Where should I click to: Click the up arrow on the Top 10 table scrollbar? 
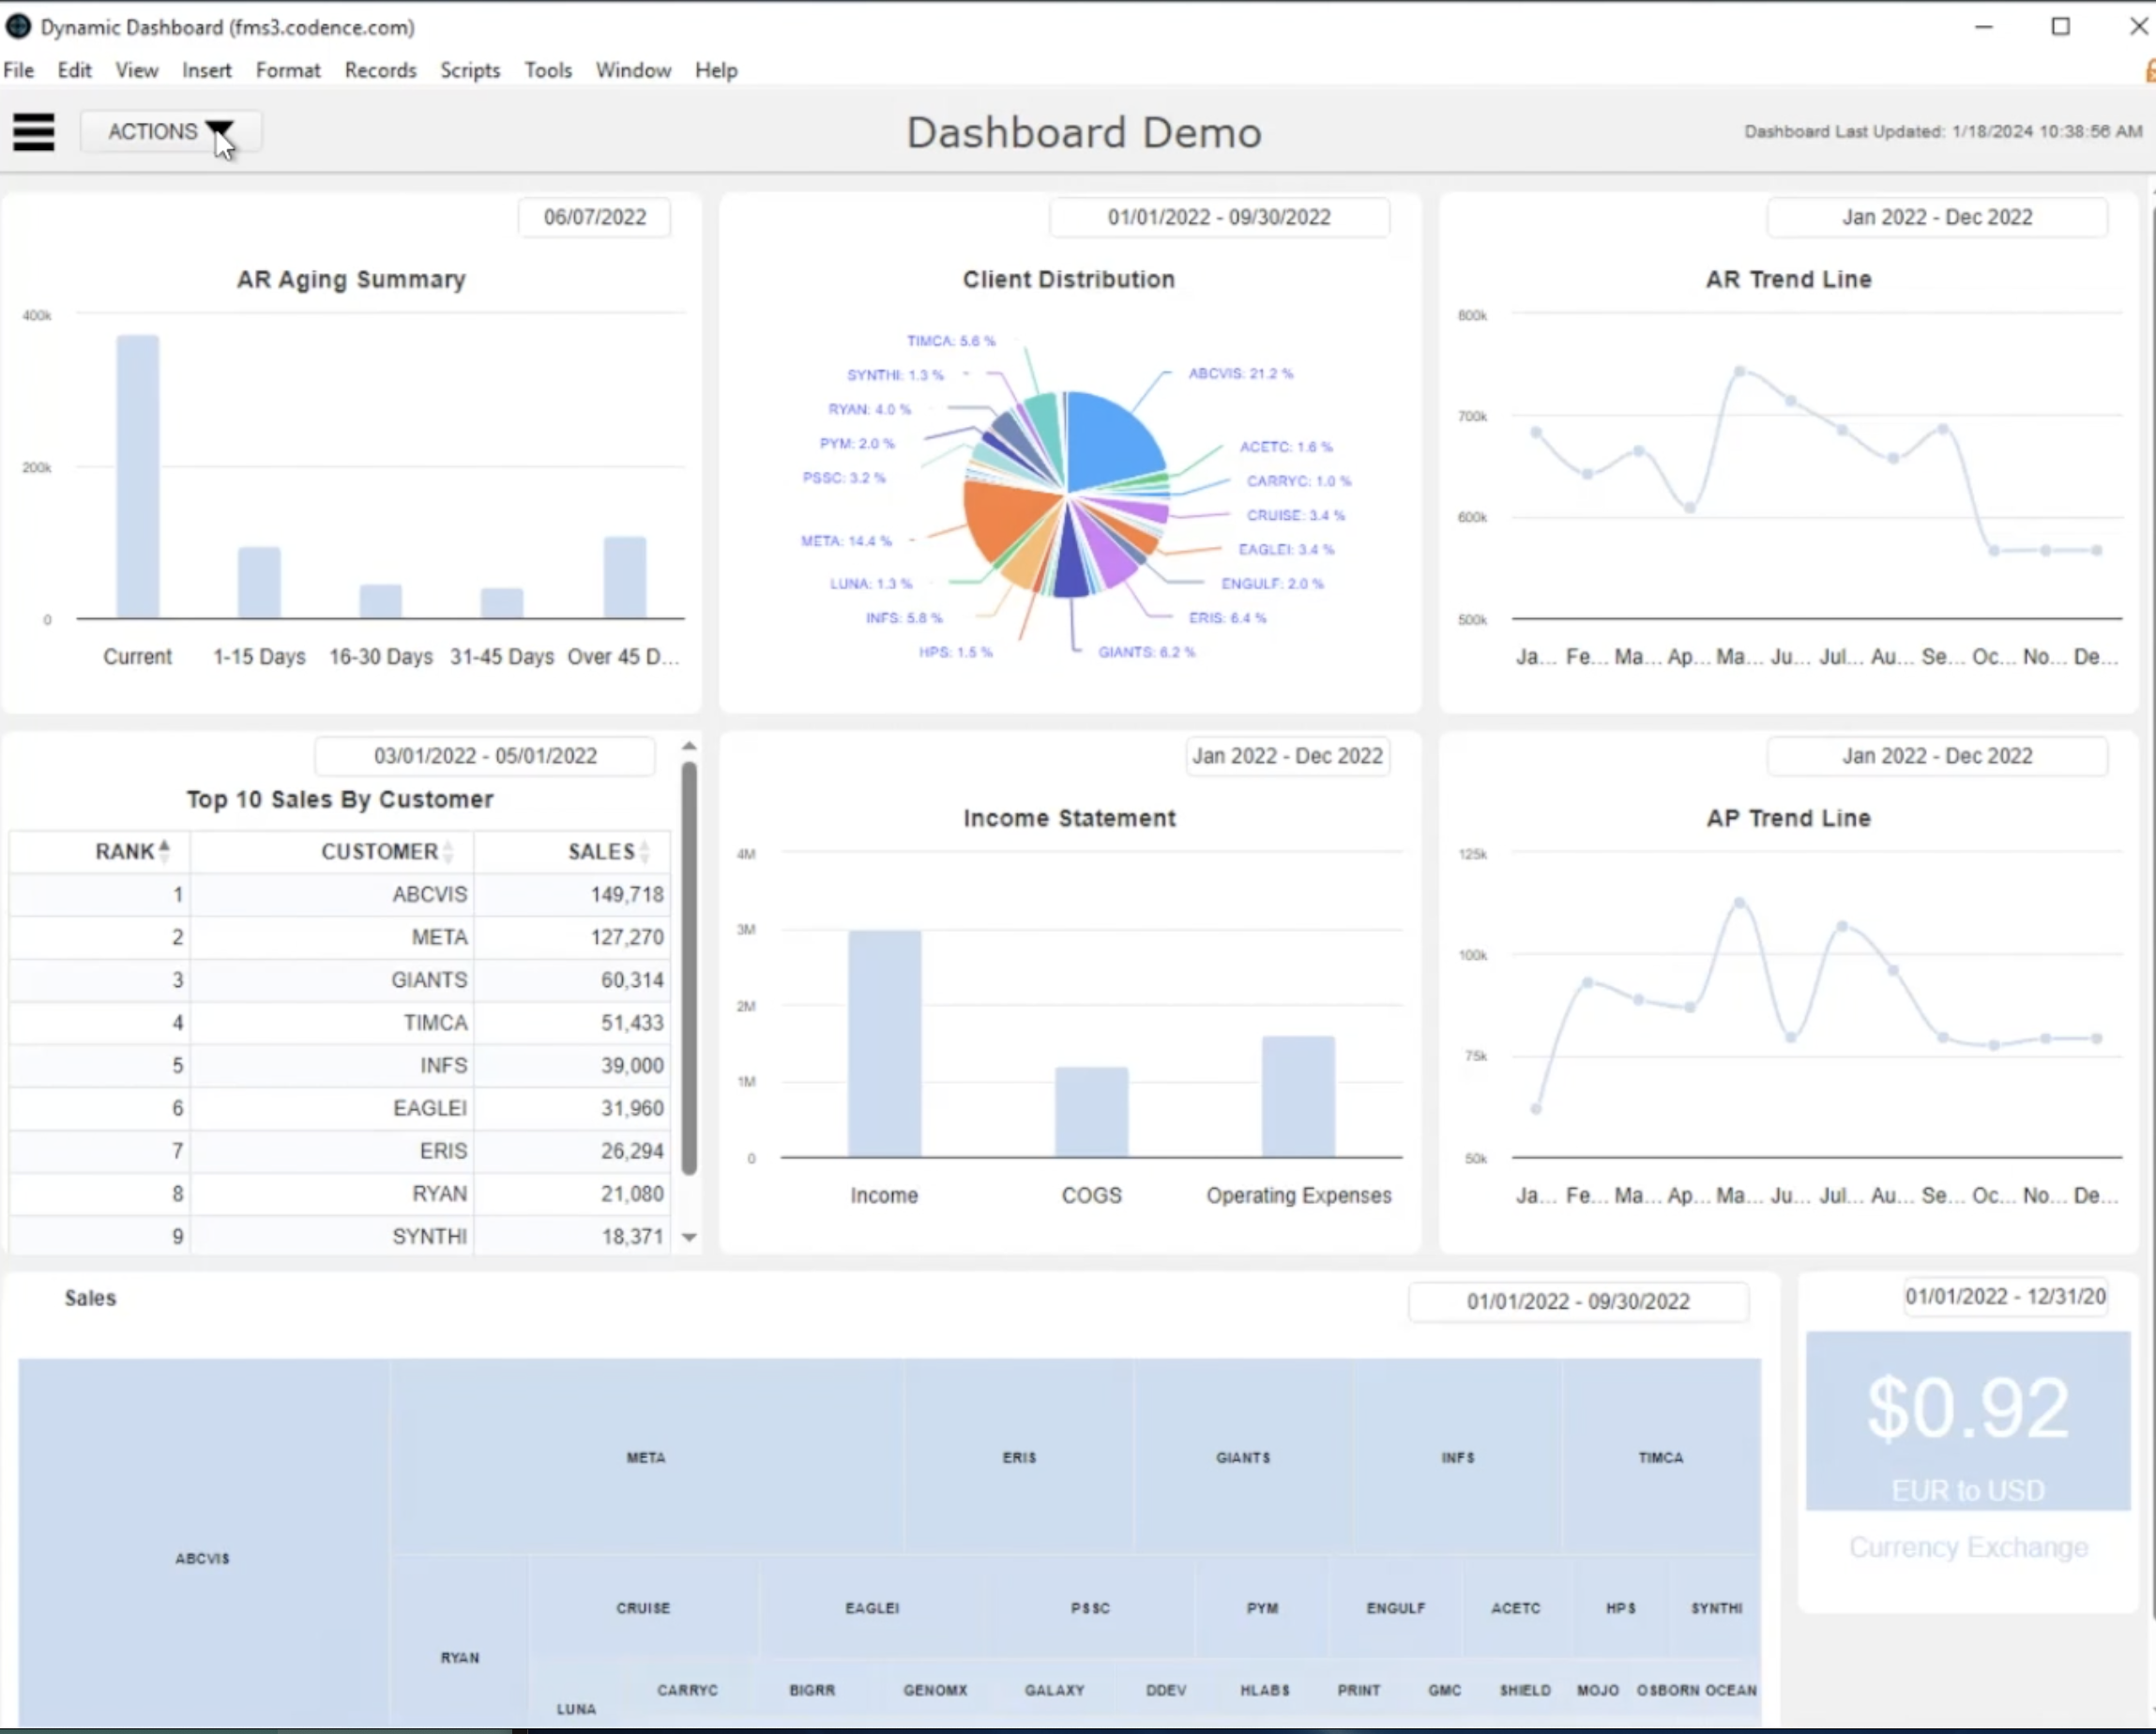point(689,744)
